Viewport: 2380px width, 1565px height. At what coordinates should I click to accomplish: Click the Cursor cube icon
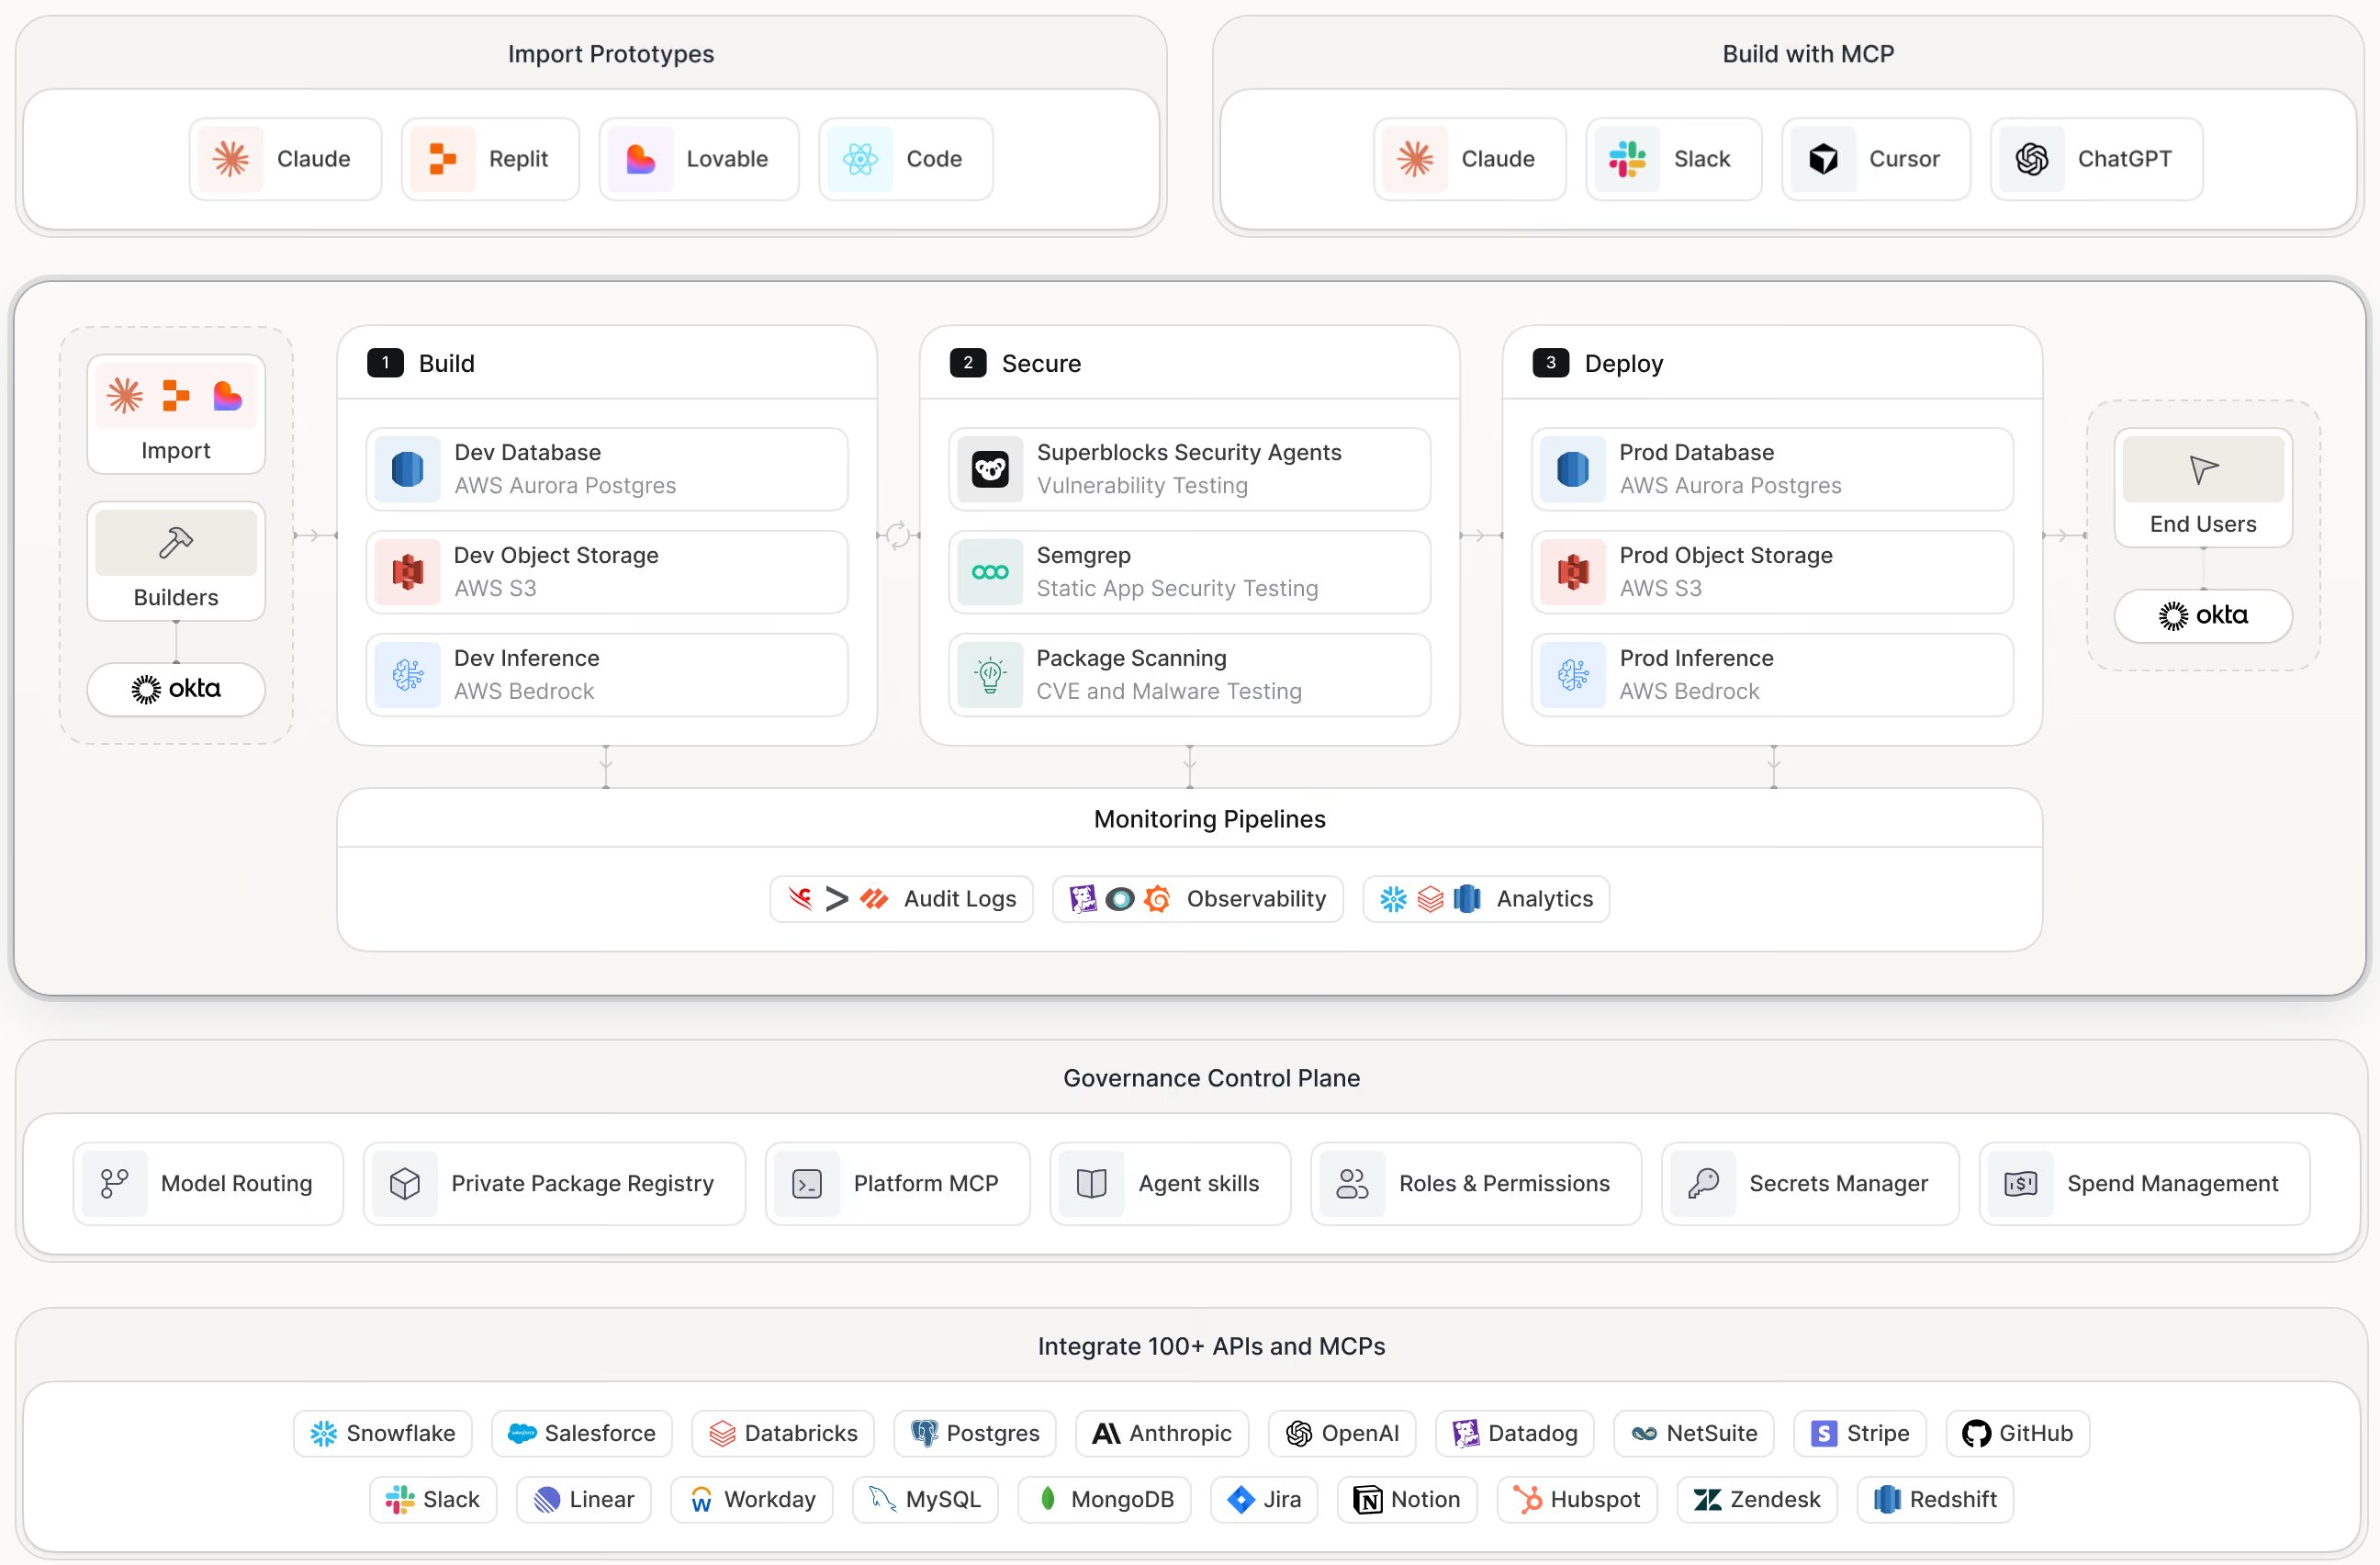(x=1823, y=159)
